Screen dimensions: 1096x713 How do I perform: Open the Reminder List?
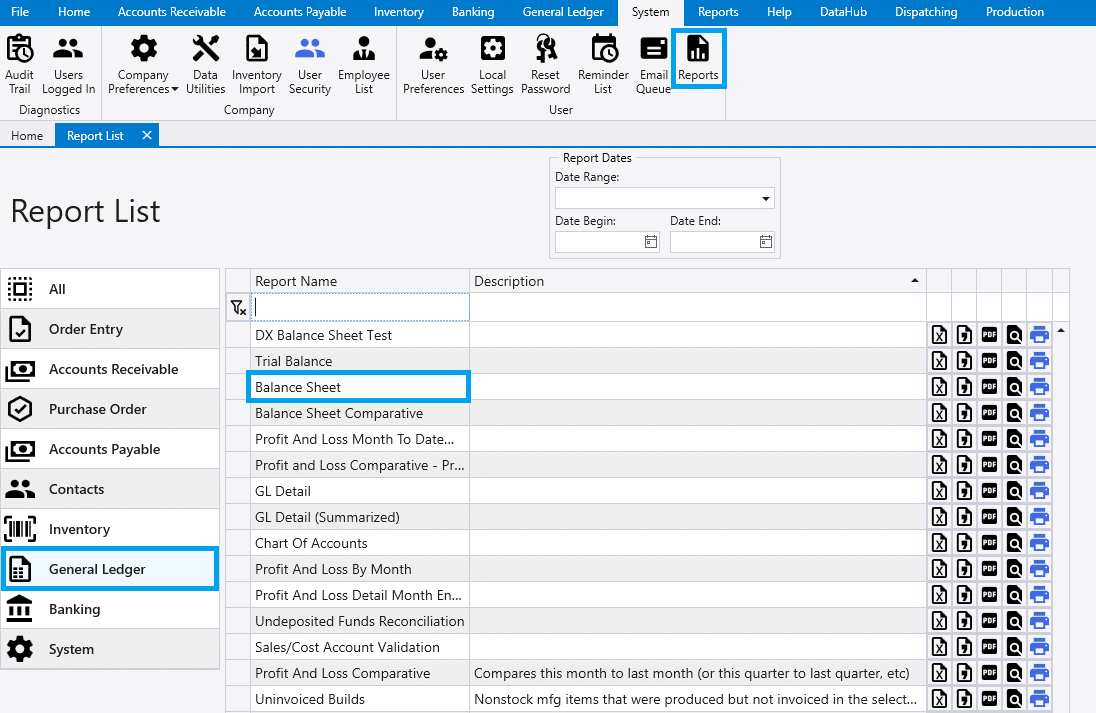tap(603, 64)
